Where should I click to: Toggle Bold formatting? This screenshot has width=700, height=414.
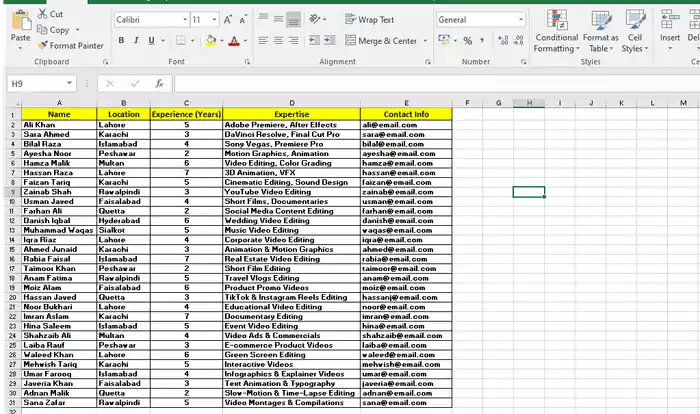121,41
